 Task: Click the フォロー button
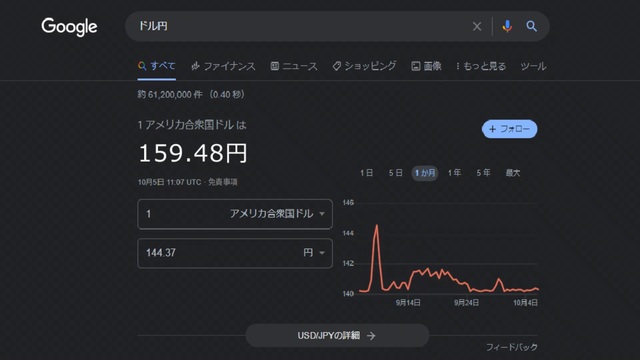click(509, 129)
